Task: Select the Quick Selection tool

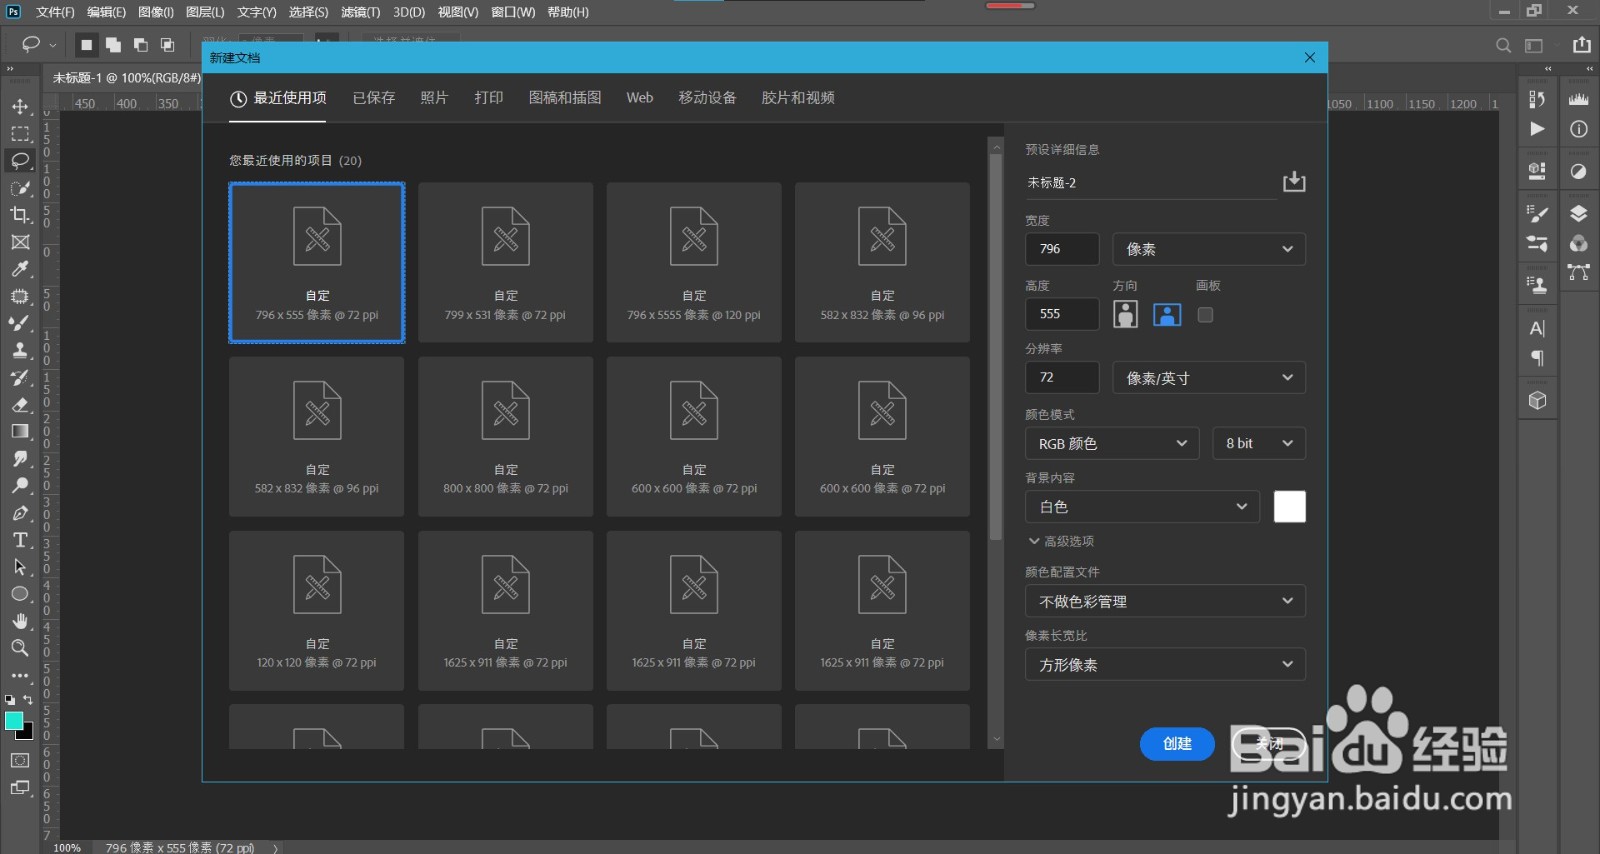Action: click(20, 188)
